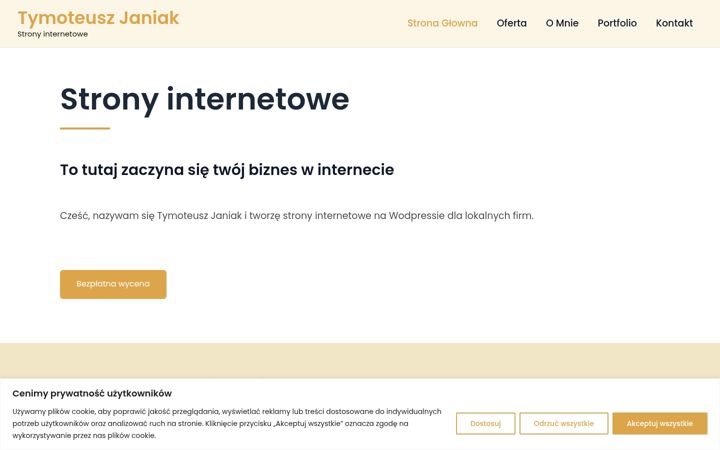Image resolution: width=720 pixels, height=450 pixels.
Task: Open the Tymoteusz Janiak site logo link
Action: point(98,18)
